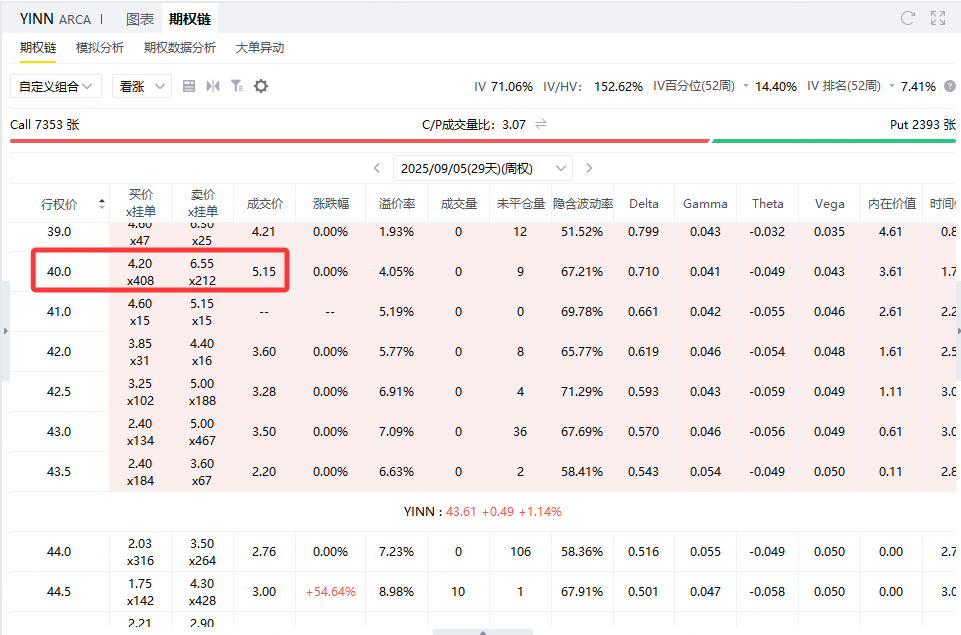Click the refresh icon at top right
The height and width of the screenshot is (635, 961).
[908, 18]
